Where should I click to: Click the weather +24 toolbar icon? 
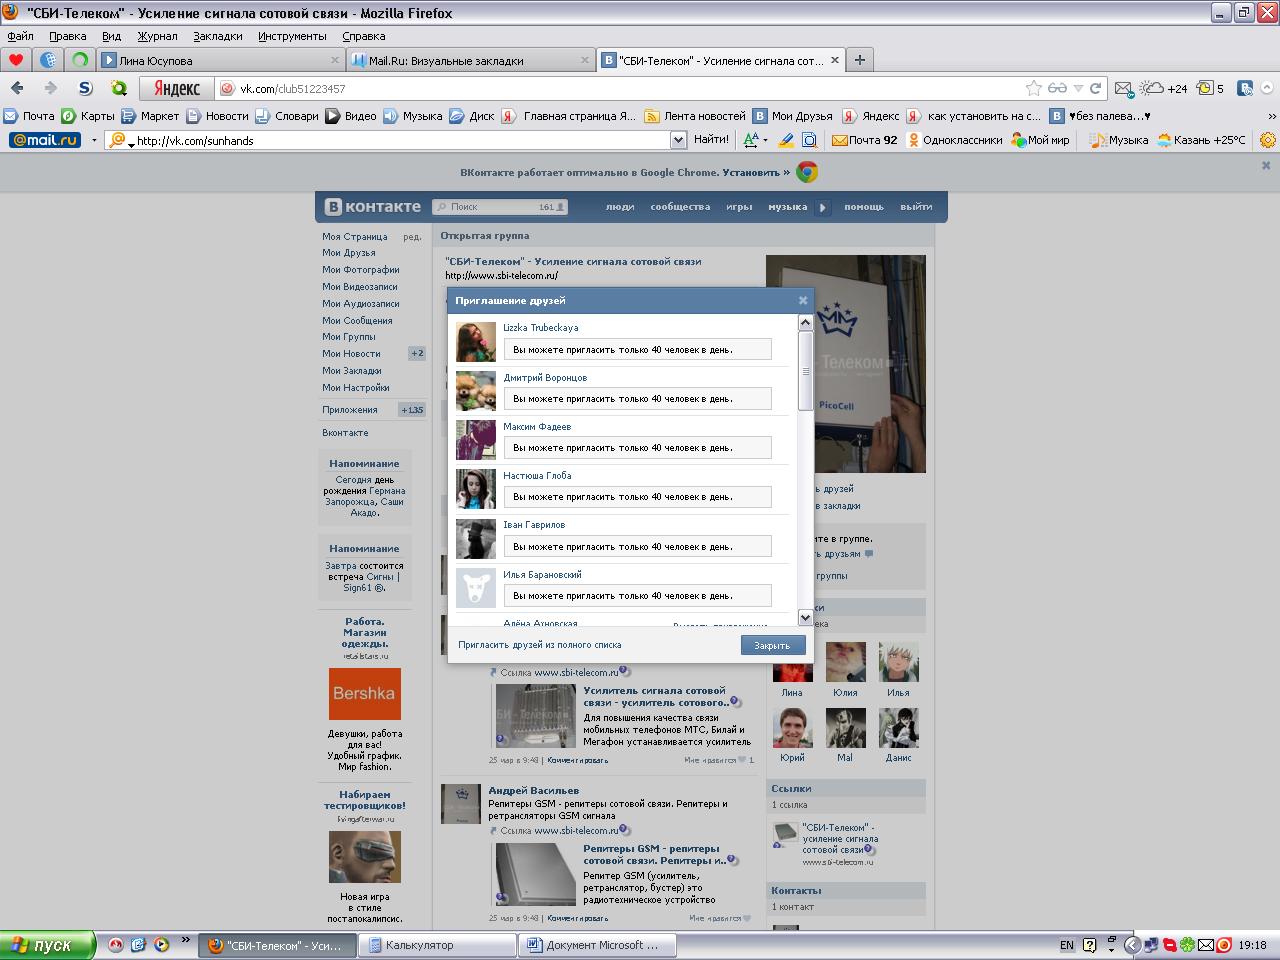coord(1164,88)
